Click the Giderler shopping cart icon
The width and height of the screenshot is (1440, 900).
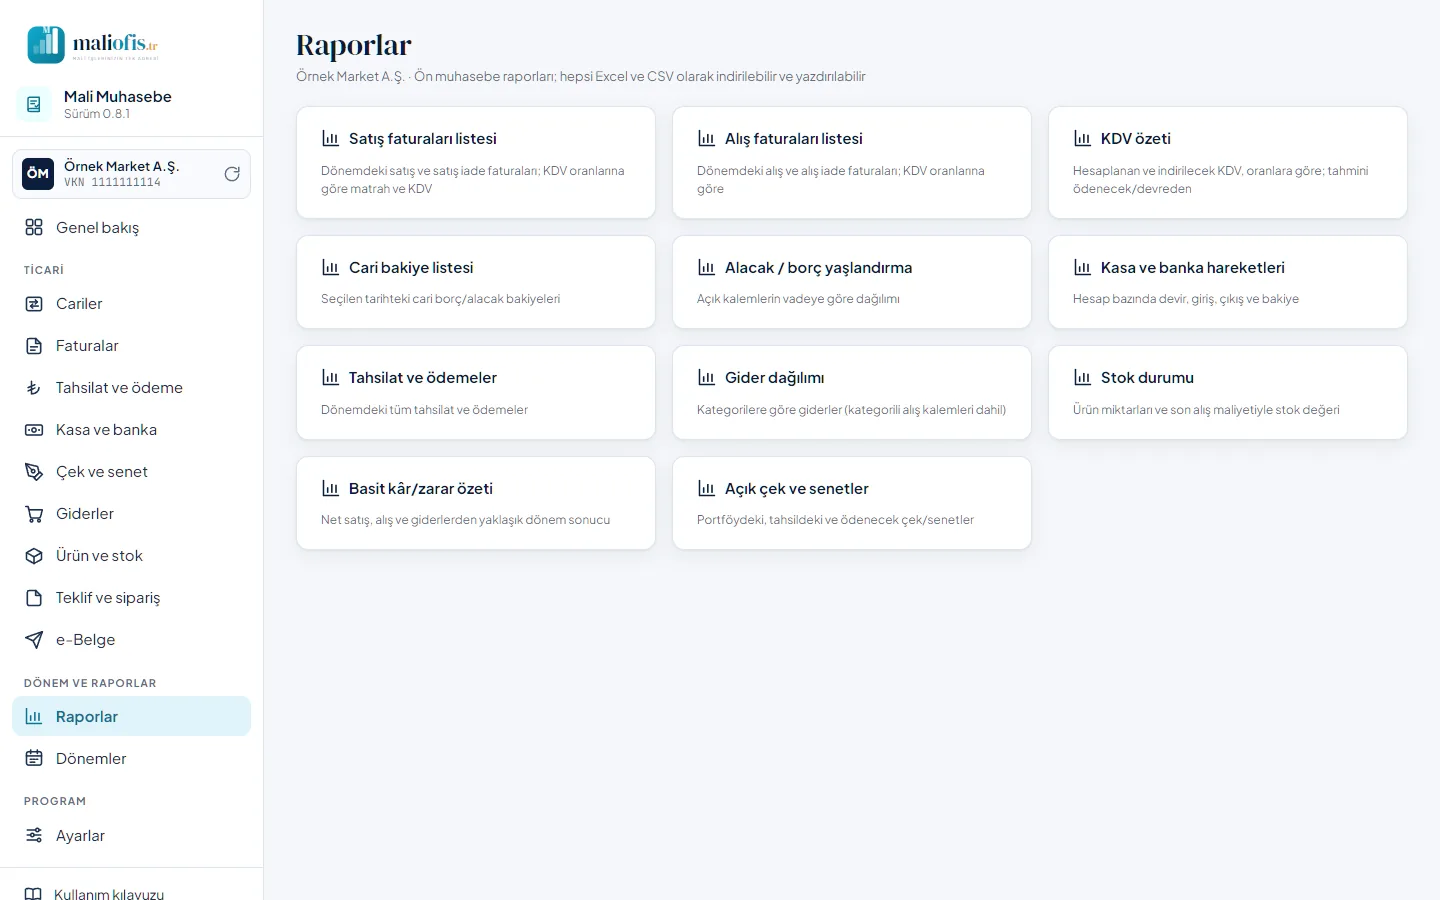[x=34, y=514]
